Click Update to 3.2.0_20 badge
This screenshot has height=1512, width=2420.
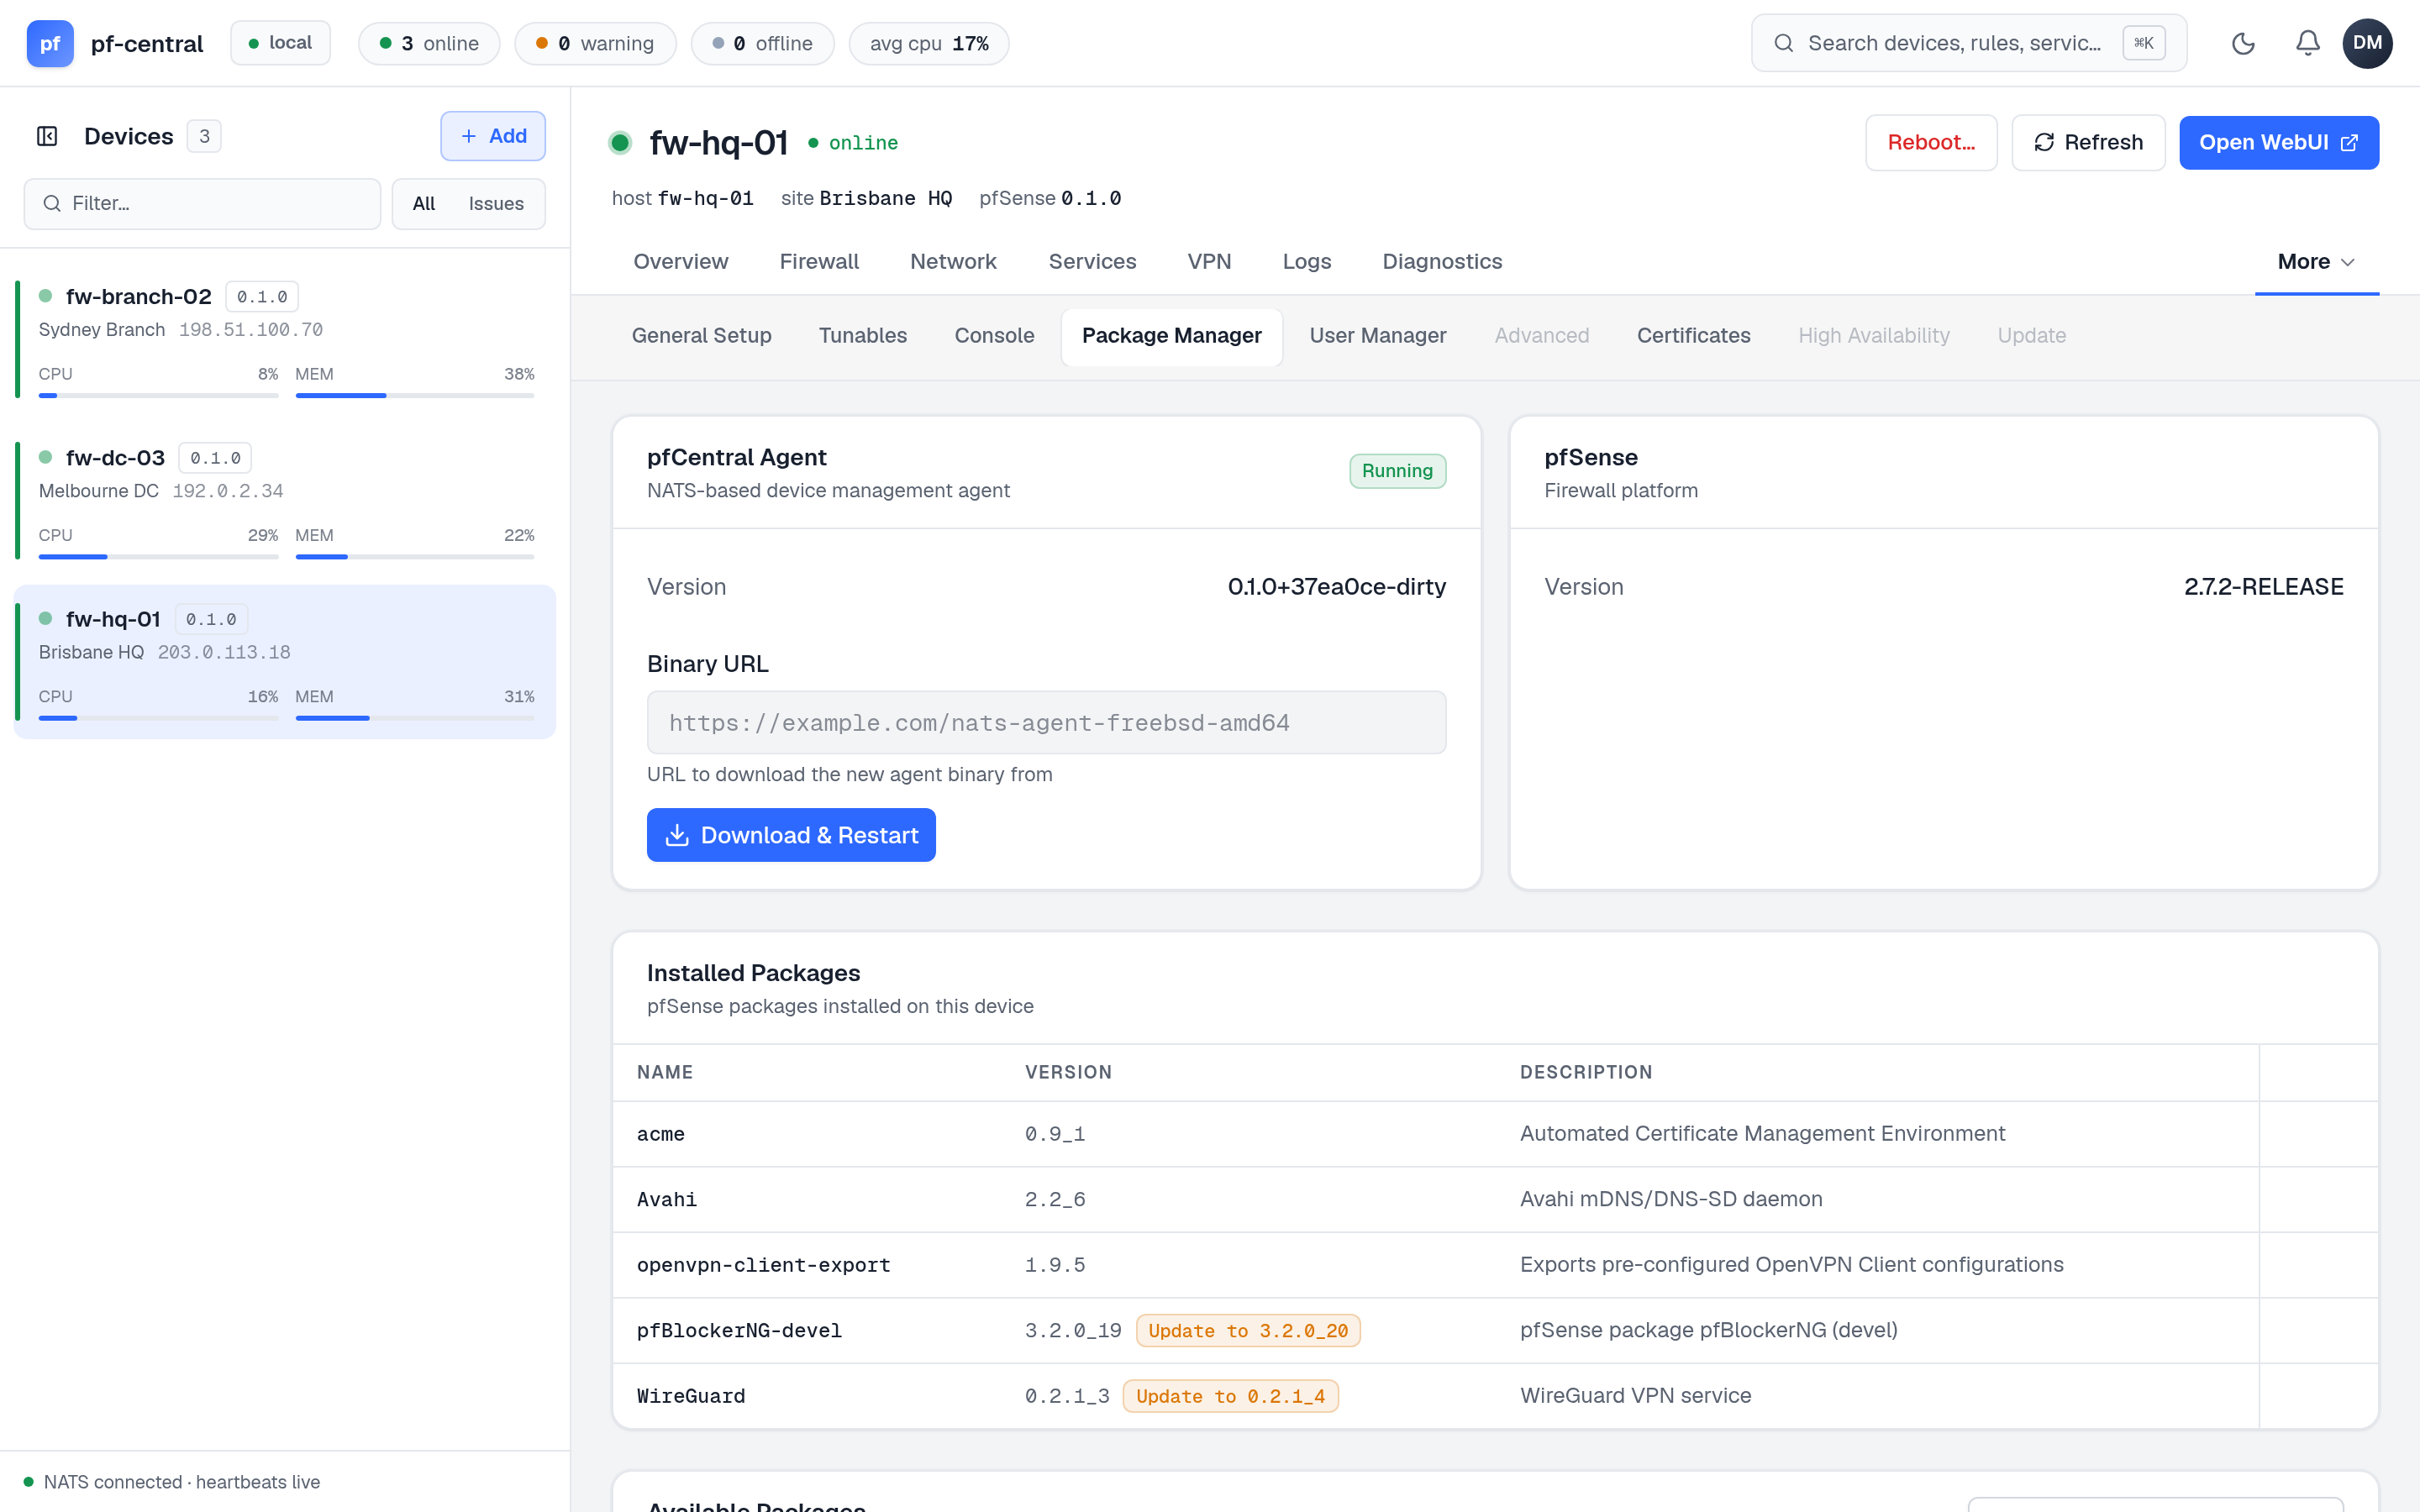(1247, 1331)
